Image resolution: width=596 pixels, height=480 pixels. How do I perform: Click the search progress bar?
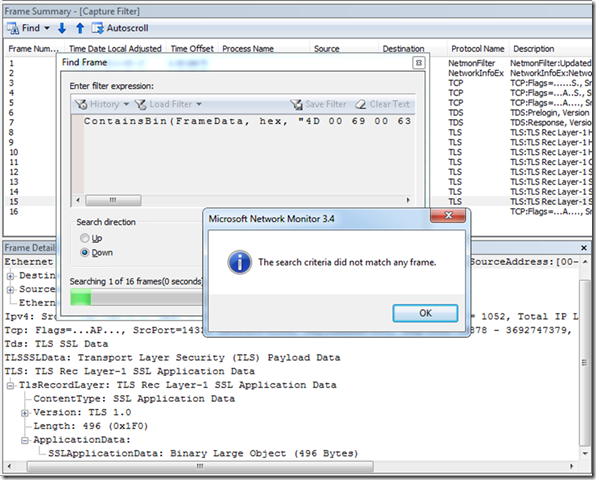pos(137,297)
